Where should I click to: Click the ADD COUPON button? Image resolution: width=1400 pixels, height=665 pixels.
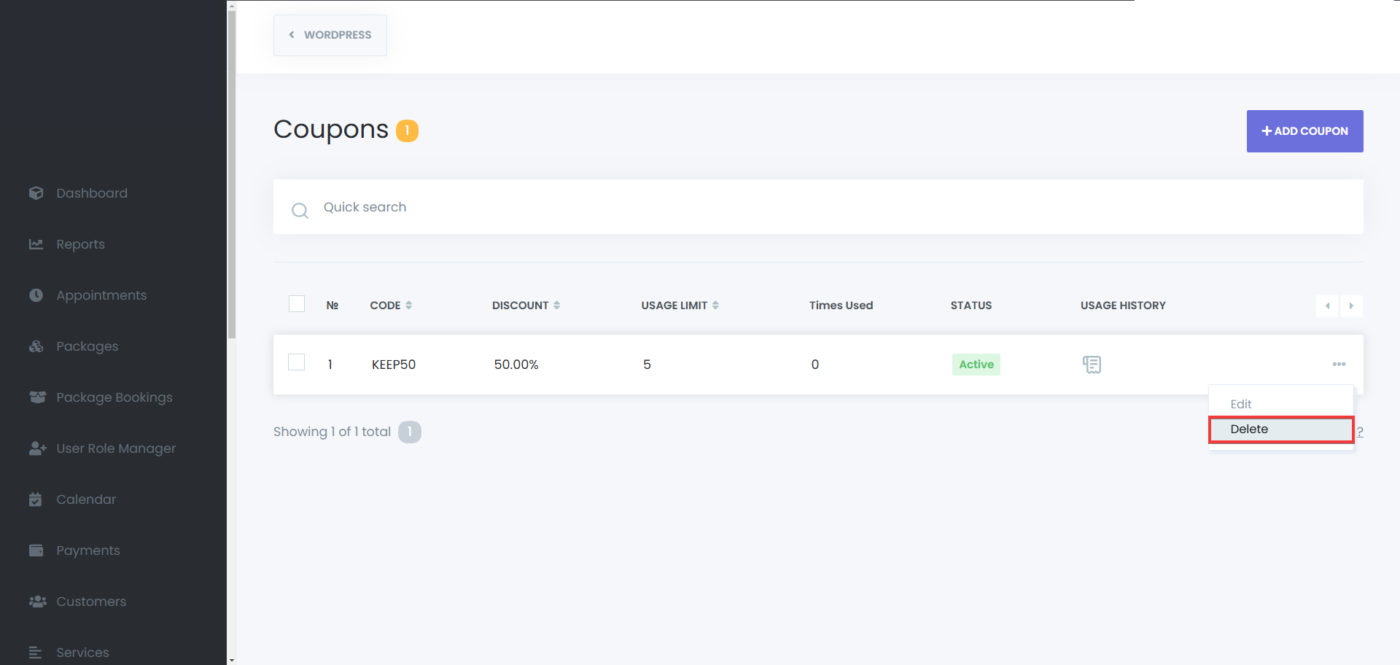(1304, 131)
